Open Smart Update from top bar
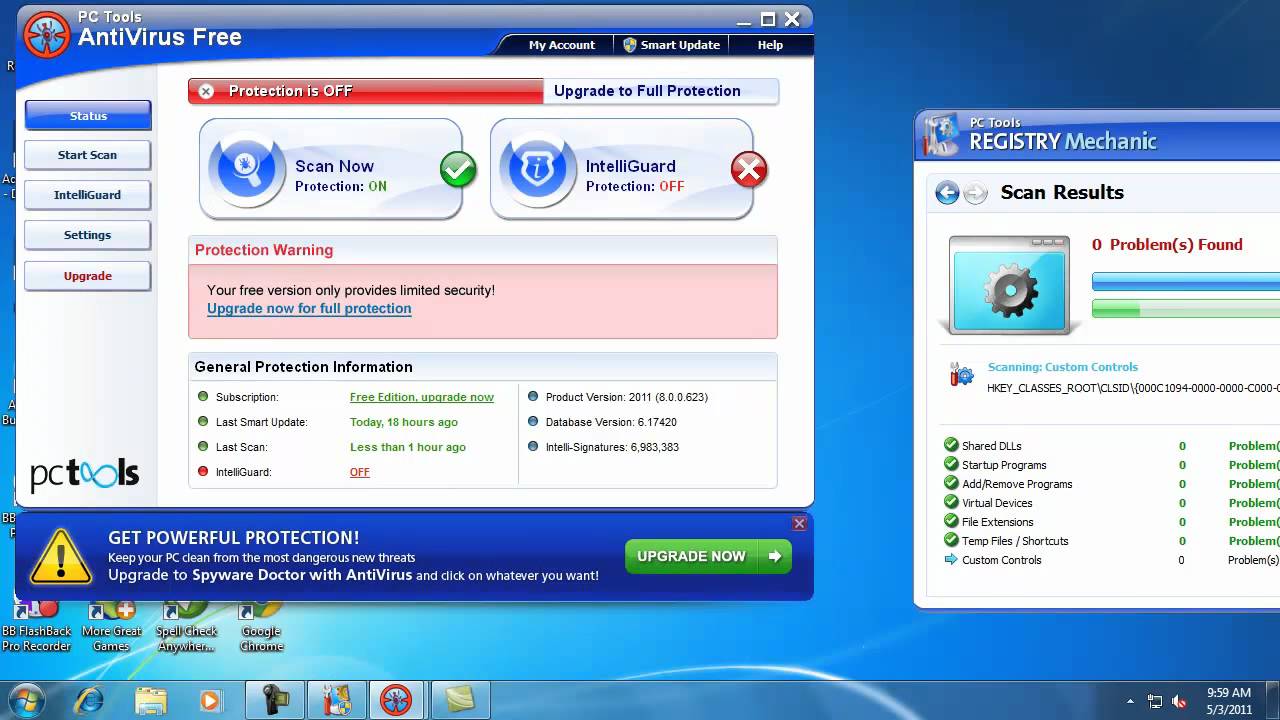Screen dimensions: 1280x720 (x=671, y=45)
